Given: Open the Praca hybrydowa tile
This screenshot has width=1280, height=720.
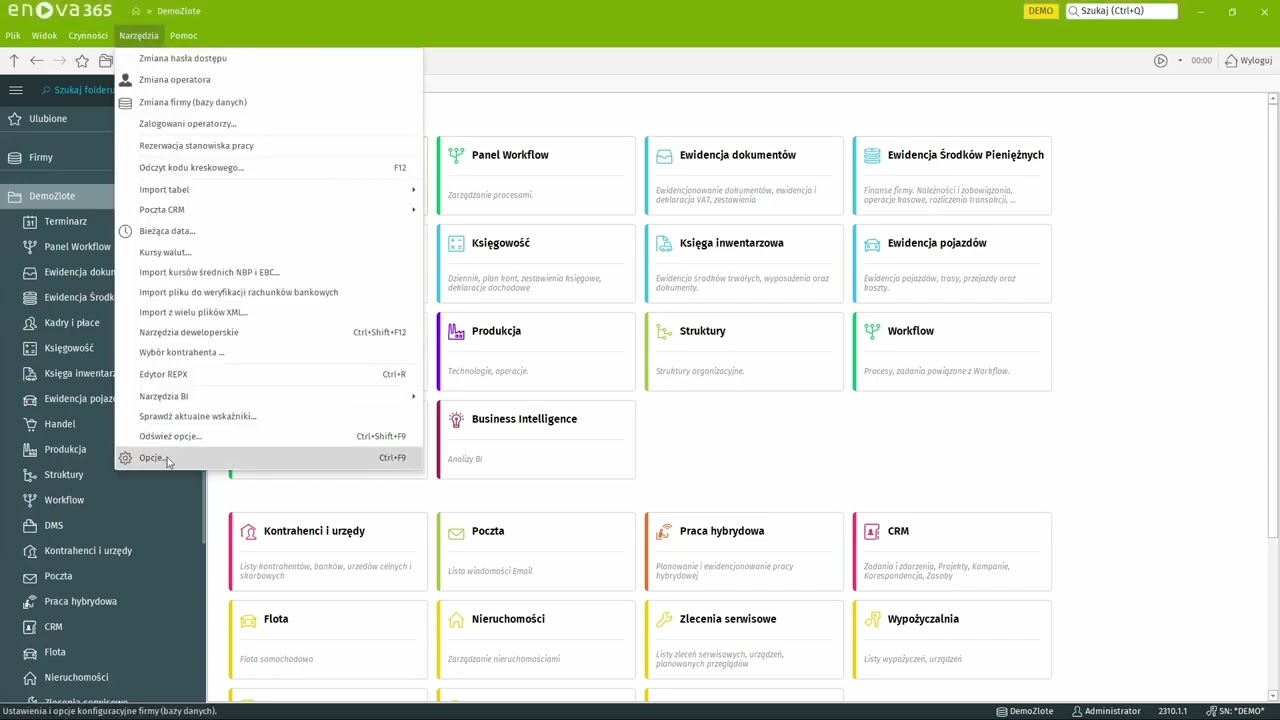Looking at the screenshot, I should pyautogui.click(x=744, y=551).
